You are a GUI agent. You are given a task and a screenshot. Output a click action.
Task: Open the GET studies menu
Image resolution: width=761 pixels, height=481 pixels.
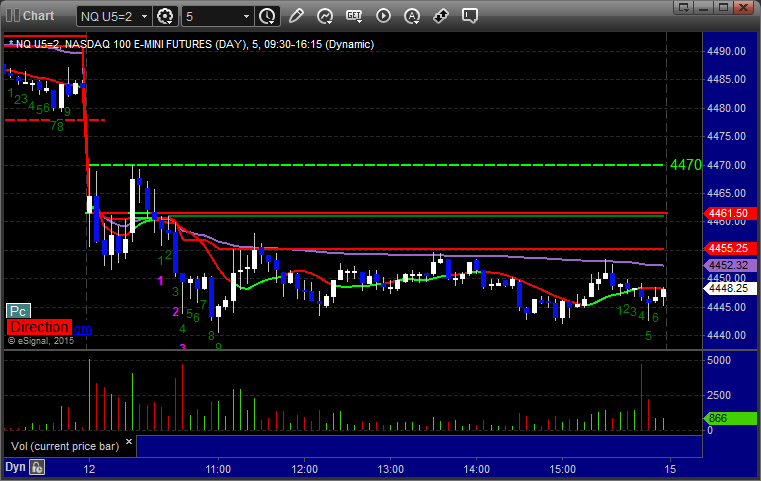(354, 16)
